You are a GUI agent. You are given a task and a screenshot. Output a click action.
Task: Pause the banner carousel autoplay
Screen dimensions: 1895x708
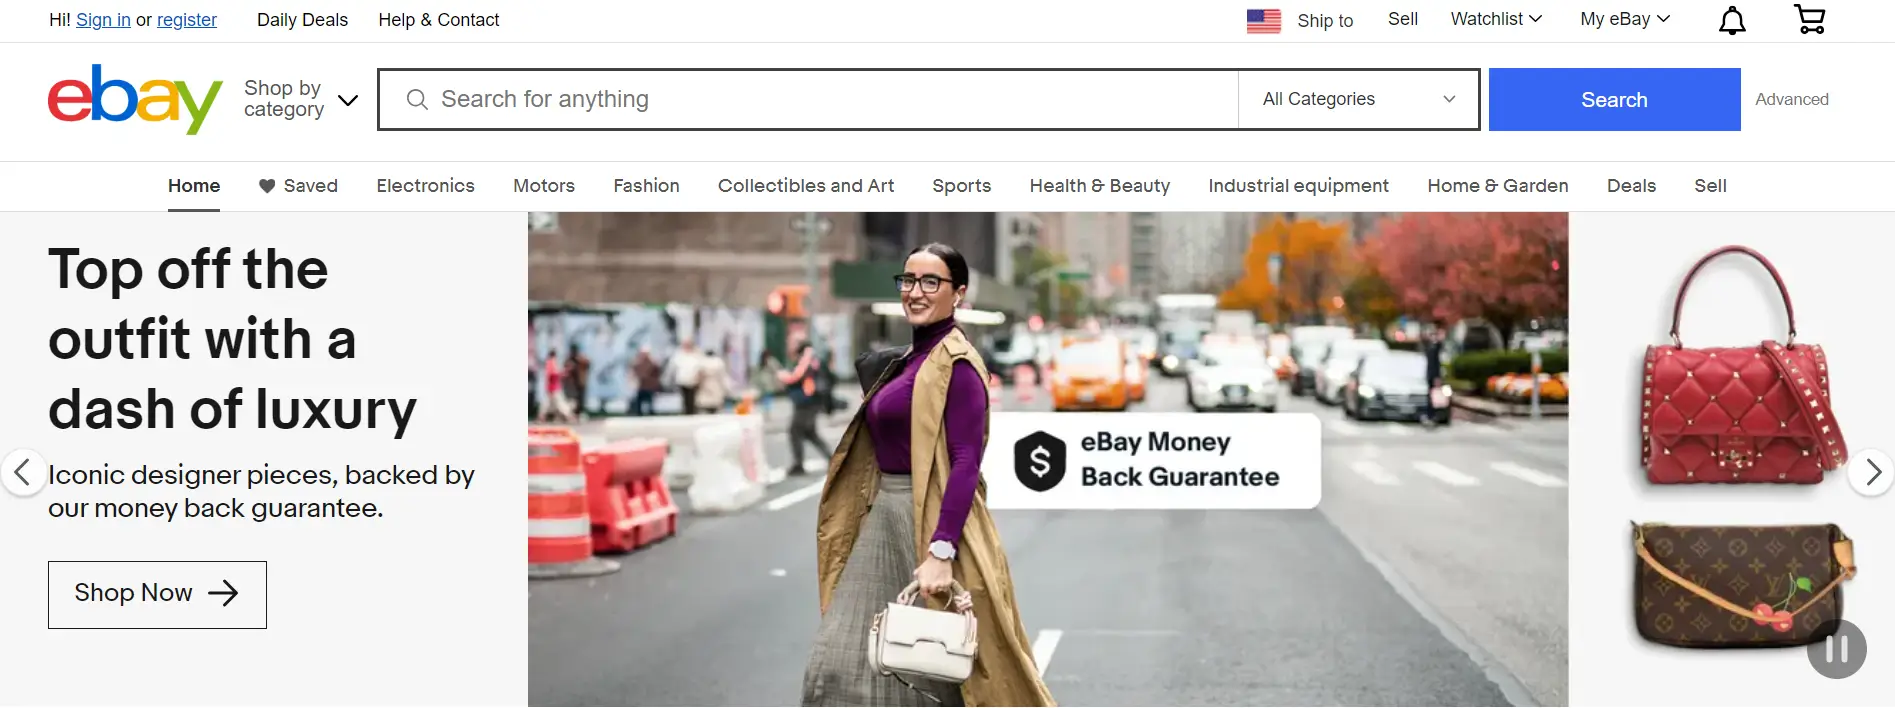pyautogui.click(x=1837, y=649)
